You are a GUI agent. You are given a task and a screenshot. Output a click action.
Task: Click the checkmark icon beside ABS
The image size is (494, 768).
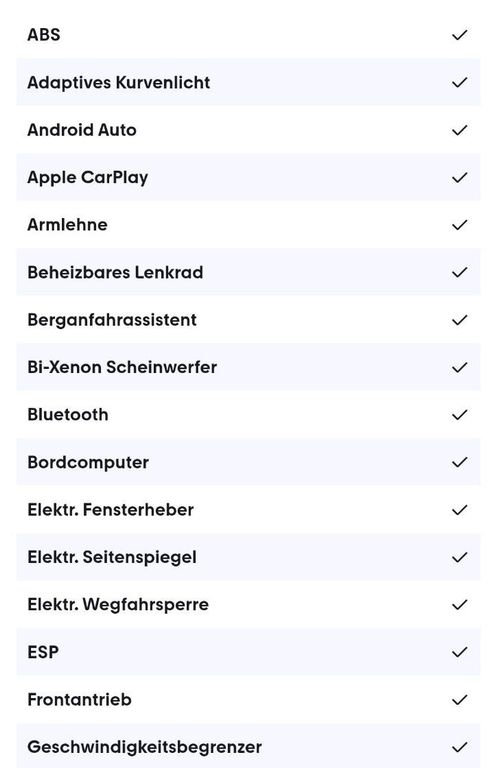[459, 35]
